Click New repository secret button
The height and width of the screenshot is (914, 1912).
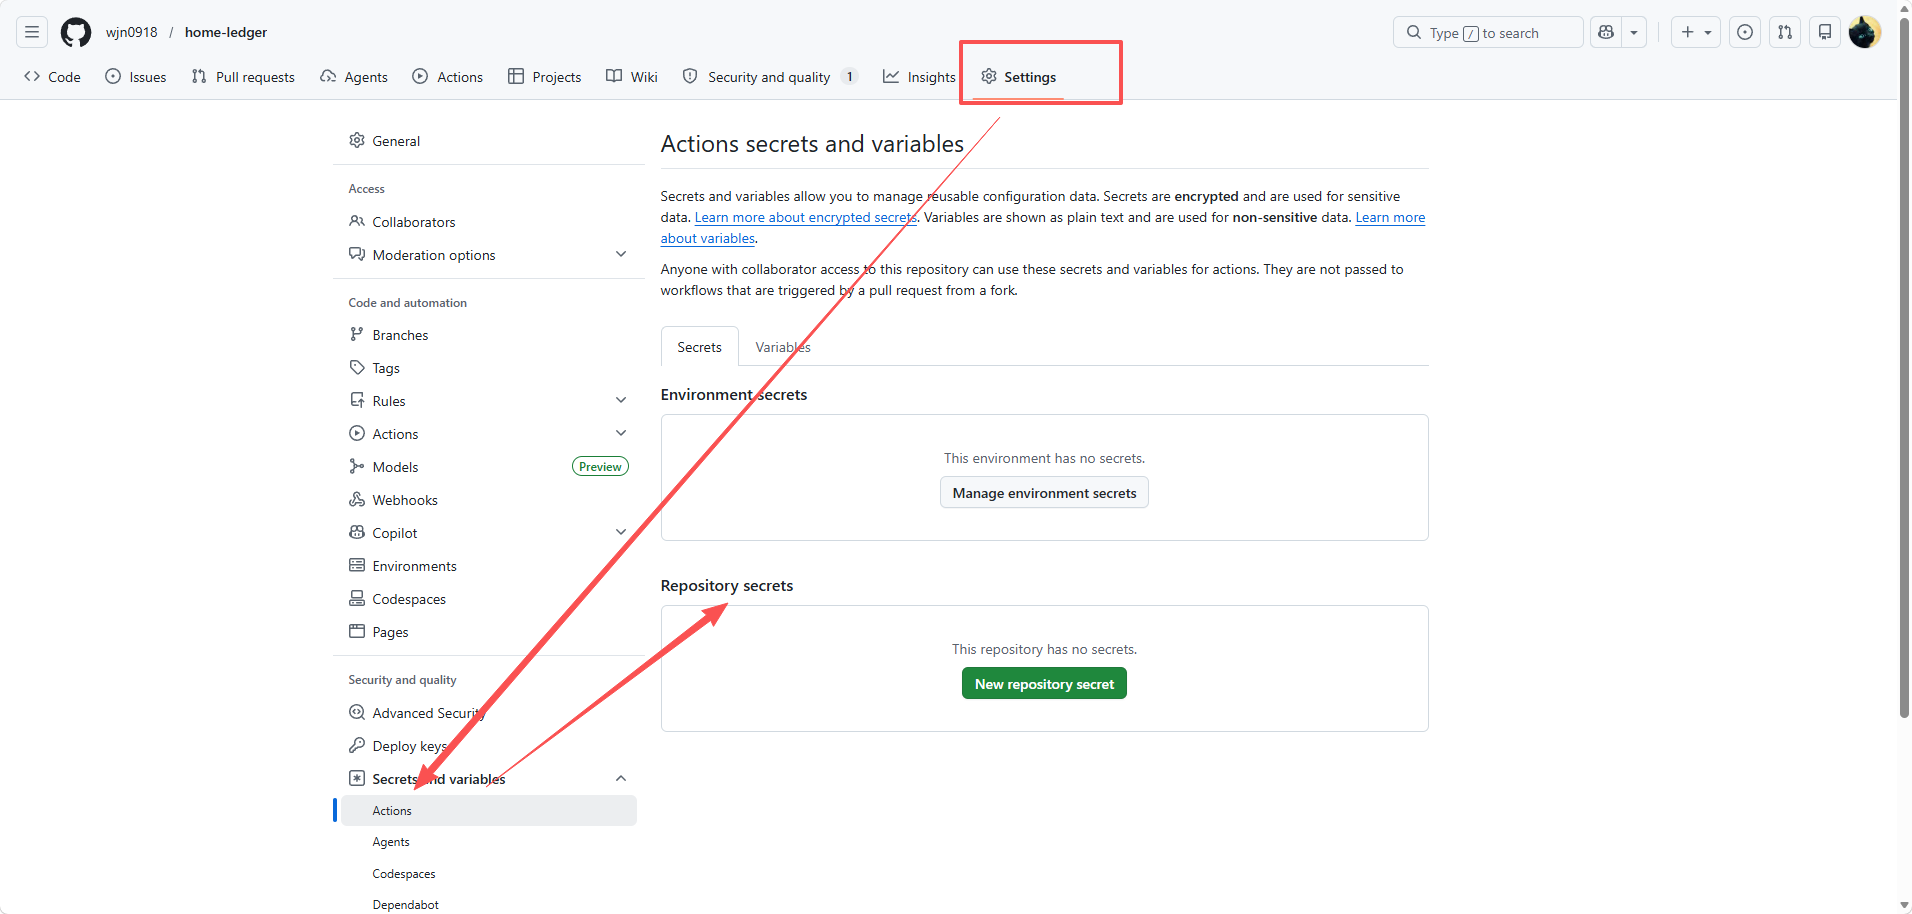[x=1044, y=684]
